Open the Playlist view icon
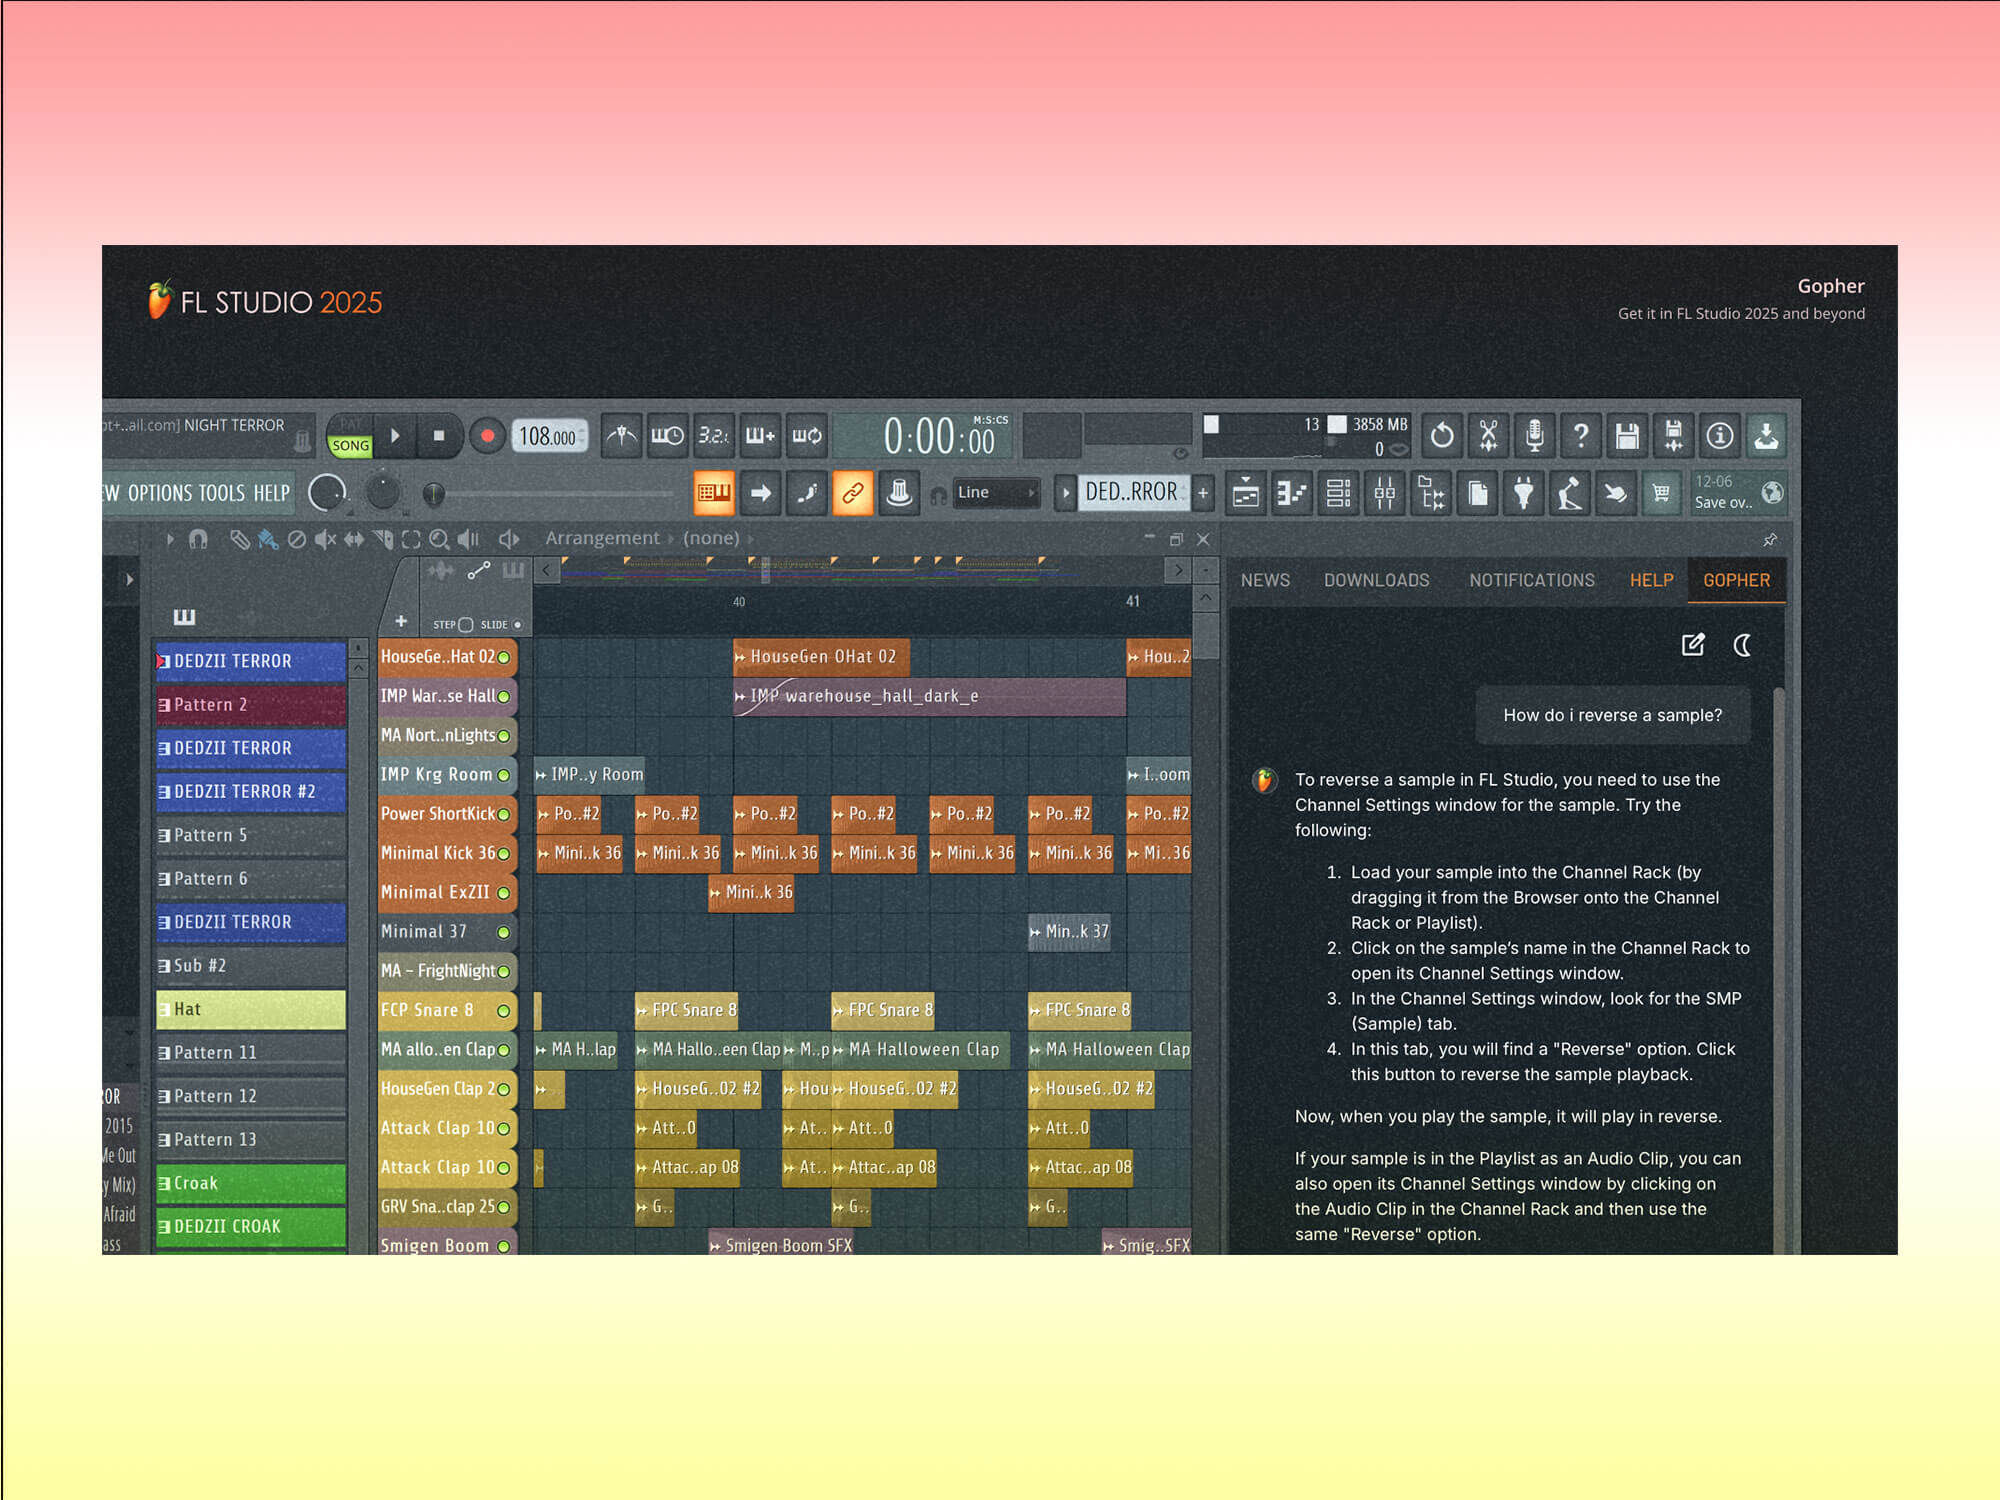This screenshot has height=1500, width=2000. pos(1245,493)
